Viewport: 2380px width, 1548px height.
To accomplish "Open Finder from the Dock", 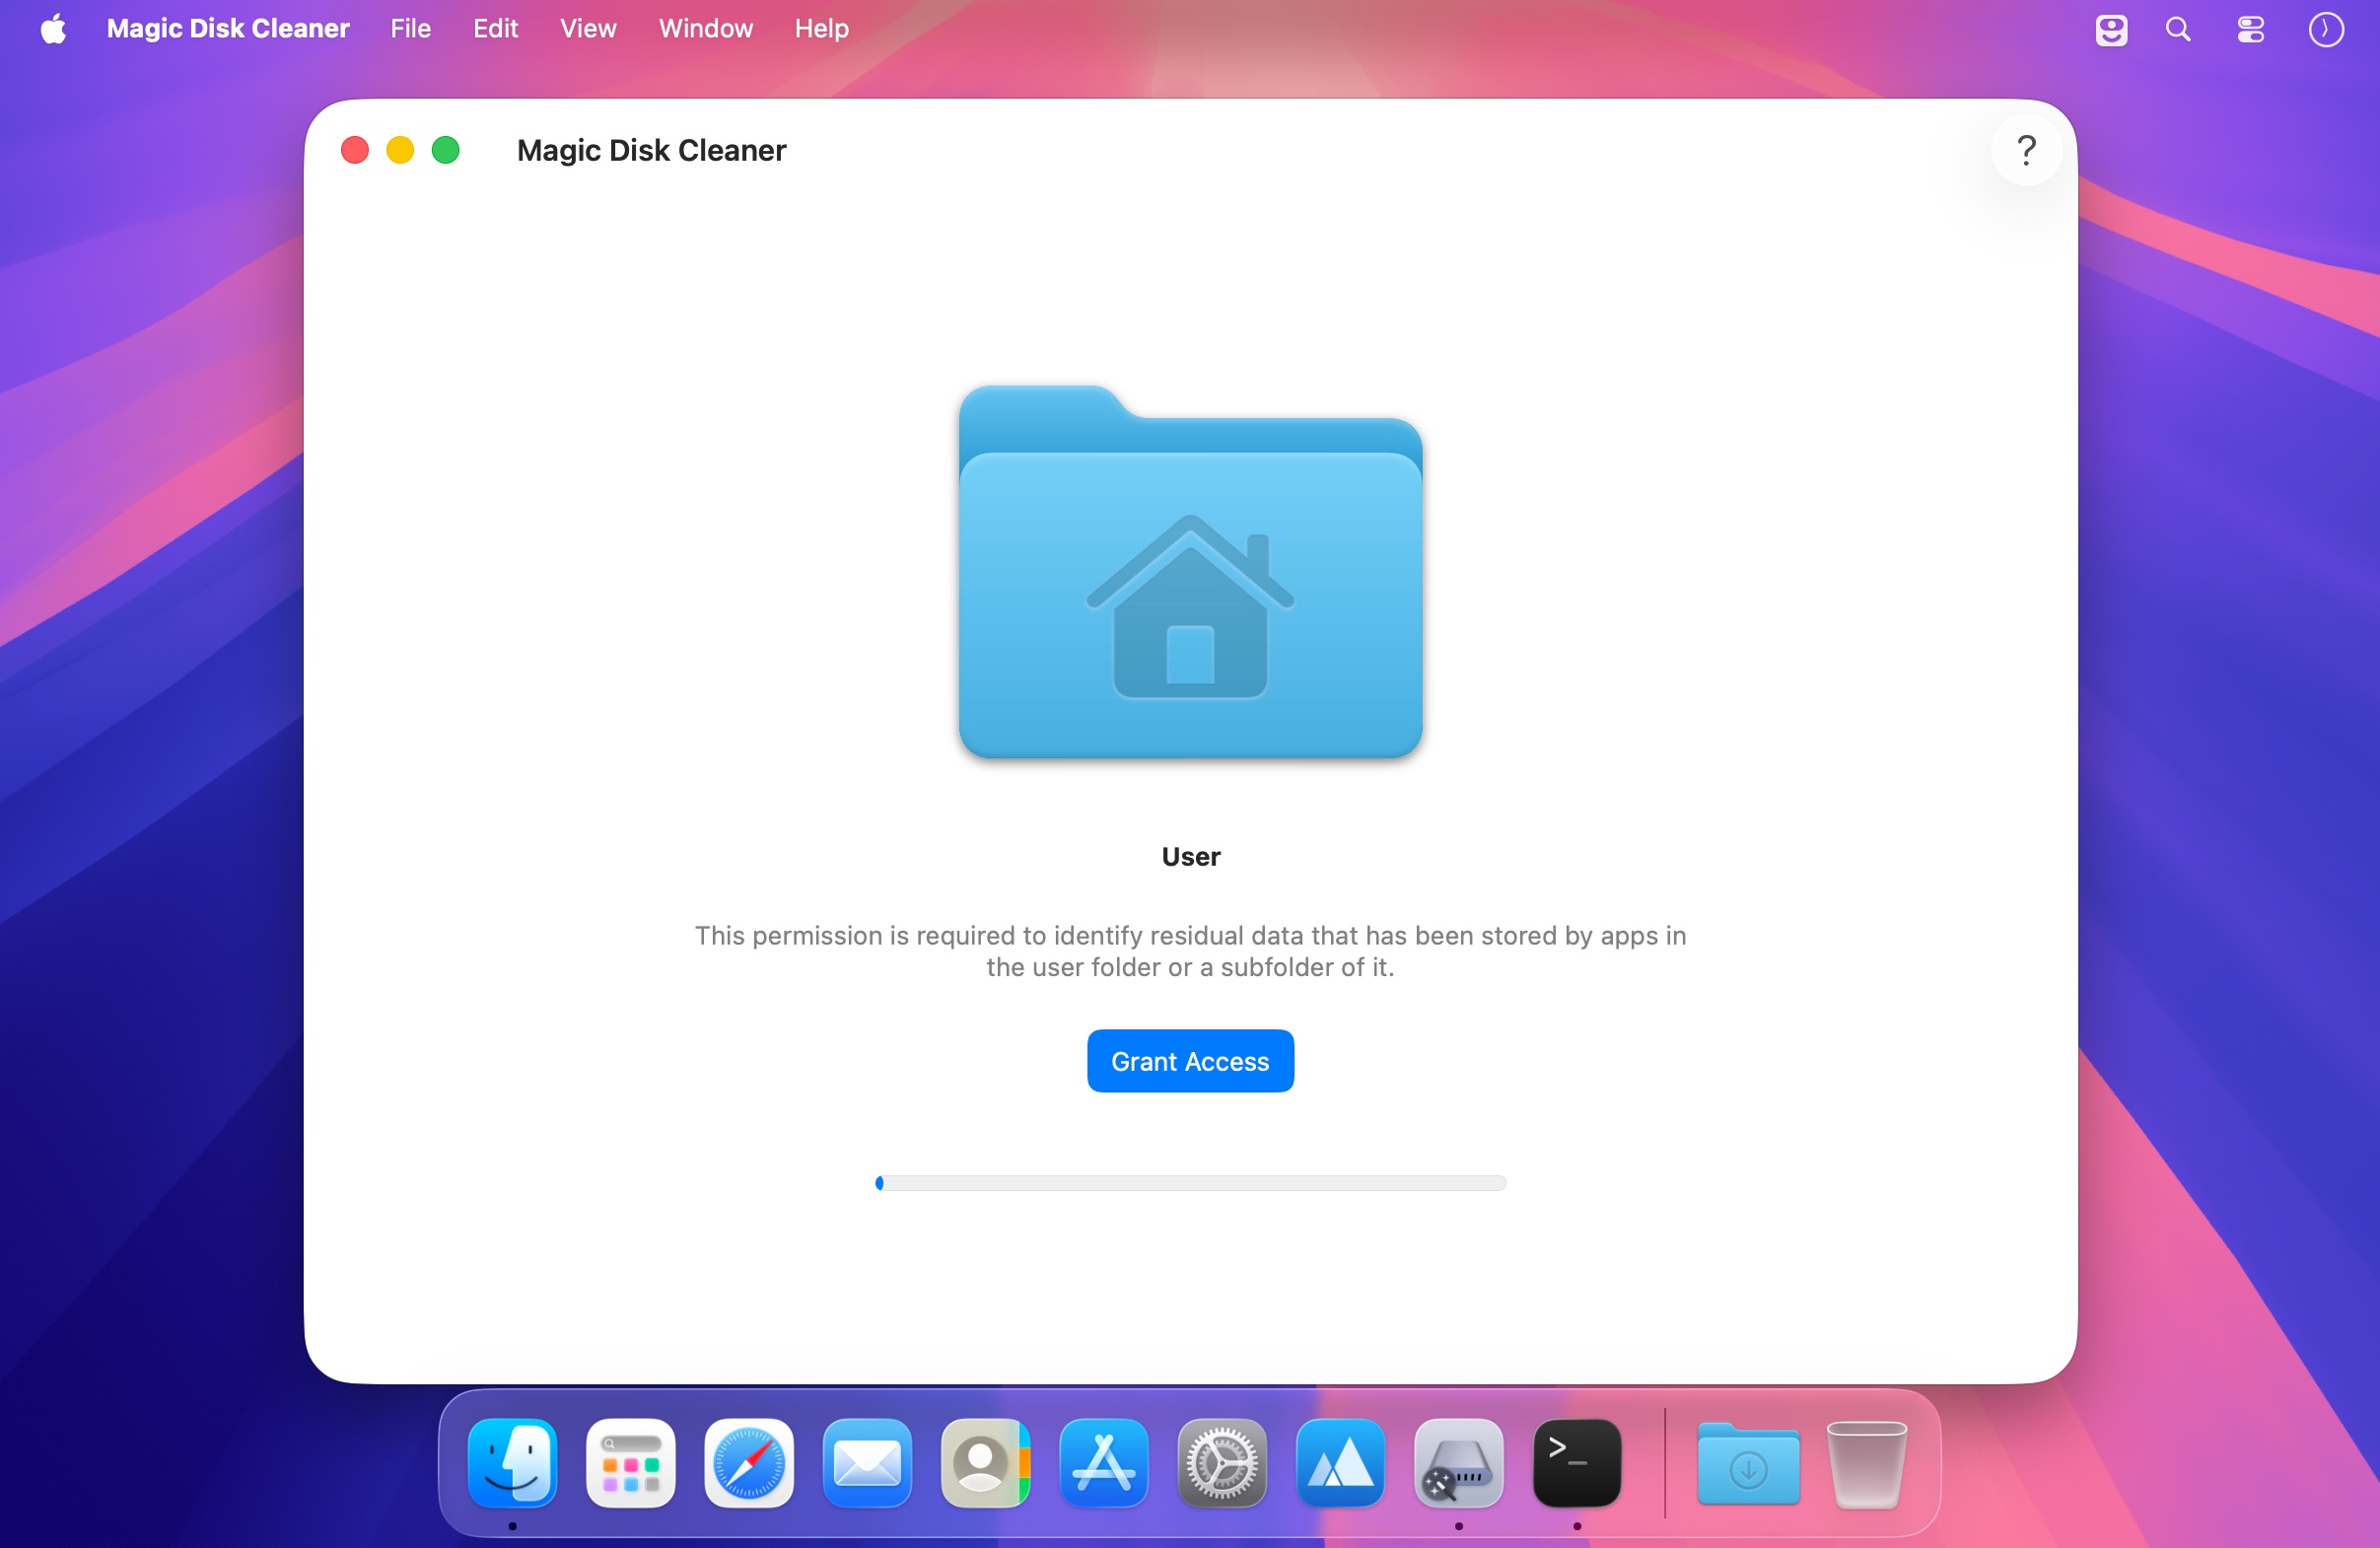I will [512, 1462].
